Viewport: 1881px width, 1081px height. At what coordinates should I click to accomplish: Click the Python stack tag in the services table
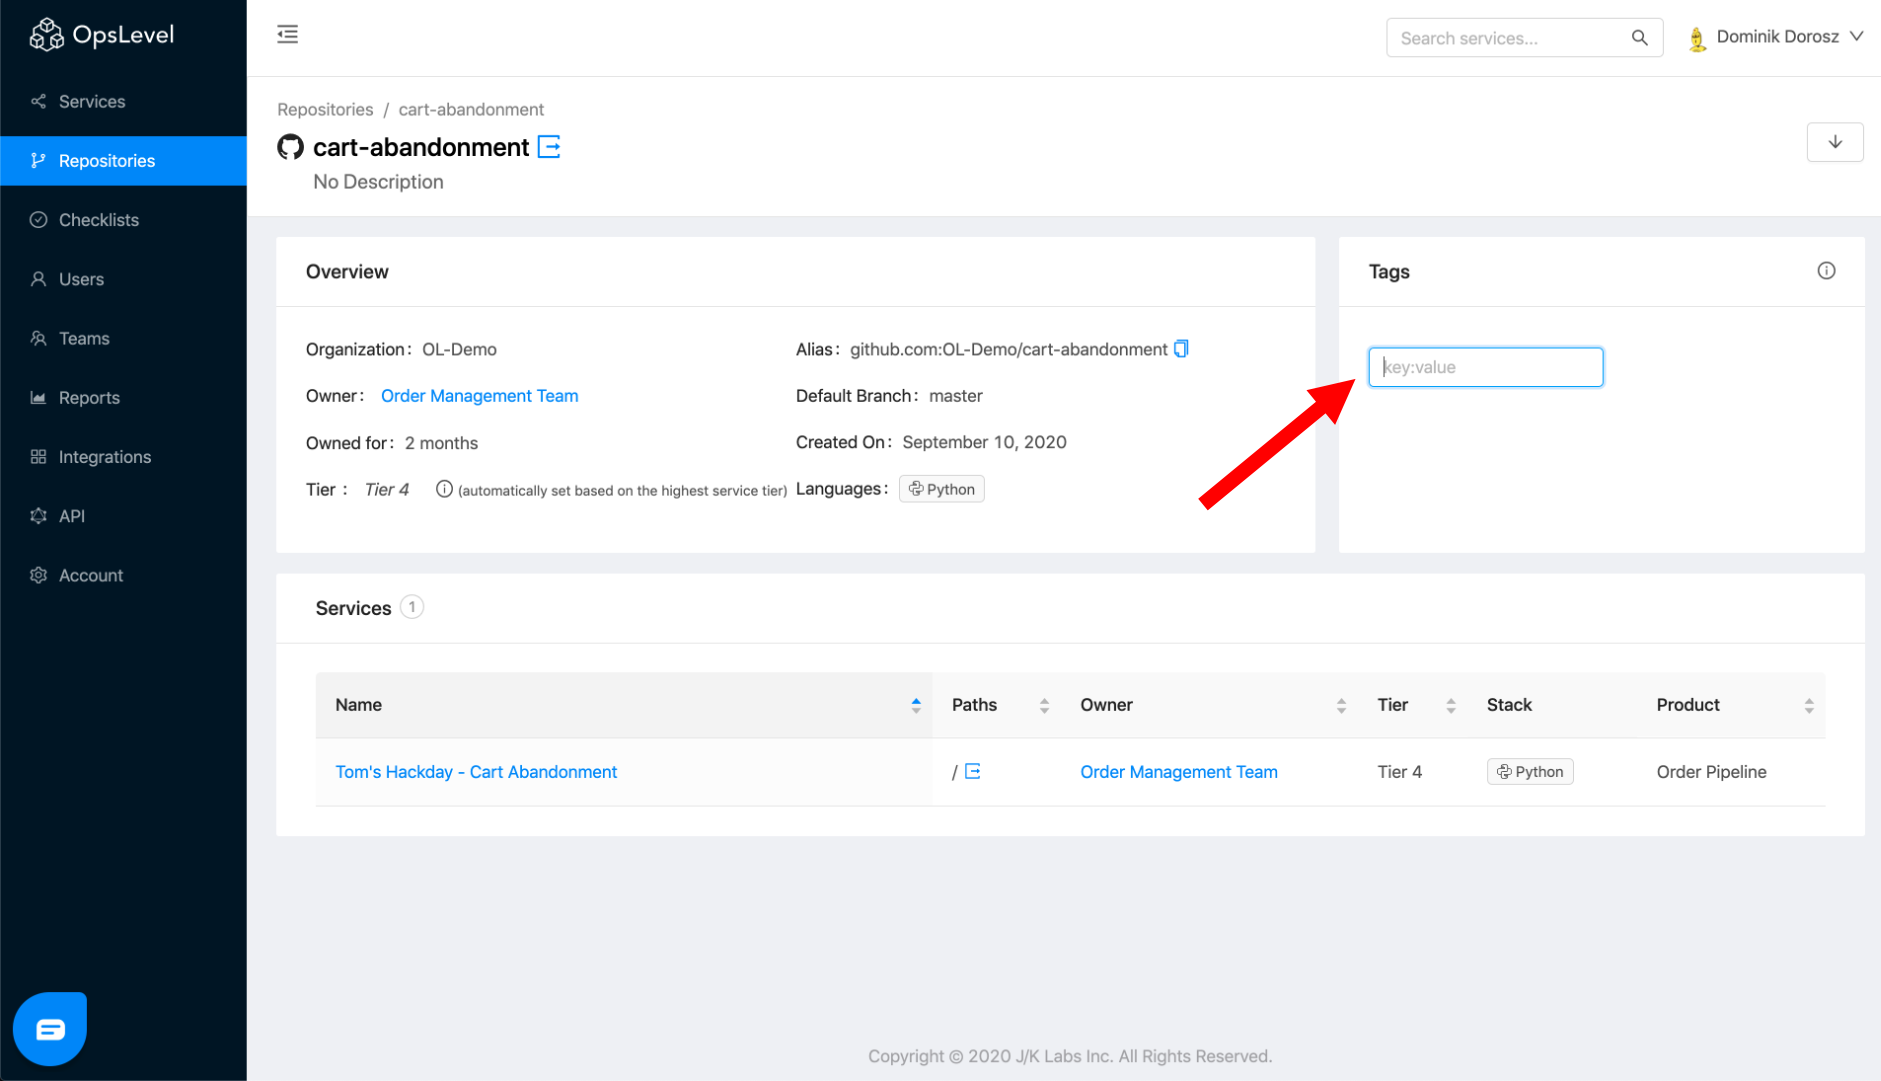coord(1530,771)
